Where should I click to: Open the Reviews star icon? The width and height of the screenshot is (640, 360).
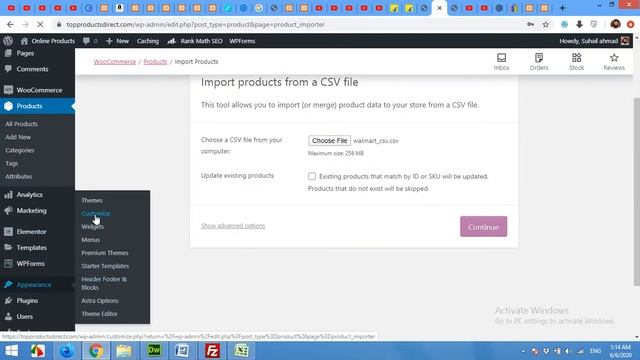click(x=614, y=62)
